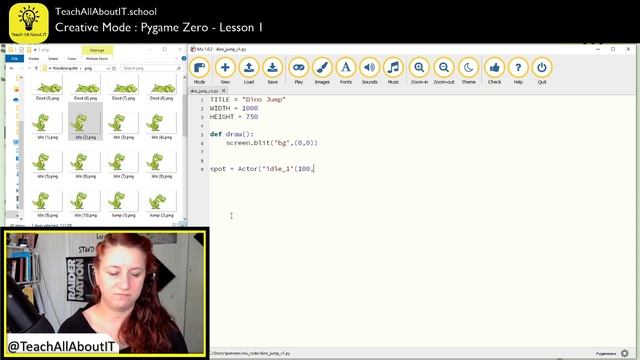Image resolution: width=640 pixels, height=360 pixels.
Task: Open the Sounds folder icon
Action: pyautogui.click(x=369, y=71)
